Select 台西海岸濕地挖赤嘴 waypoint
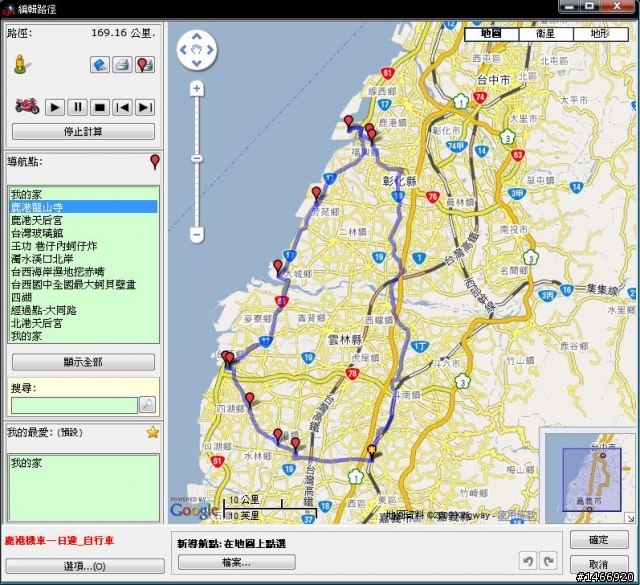The image size is (640, 585). tap(83, 271)
